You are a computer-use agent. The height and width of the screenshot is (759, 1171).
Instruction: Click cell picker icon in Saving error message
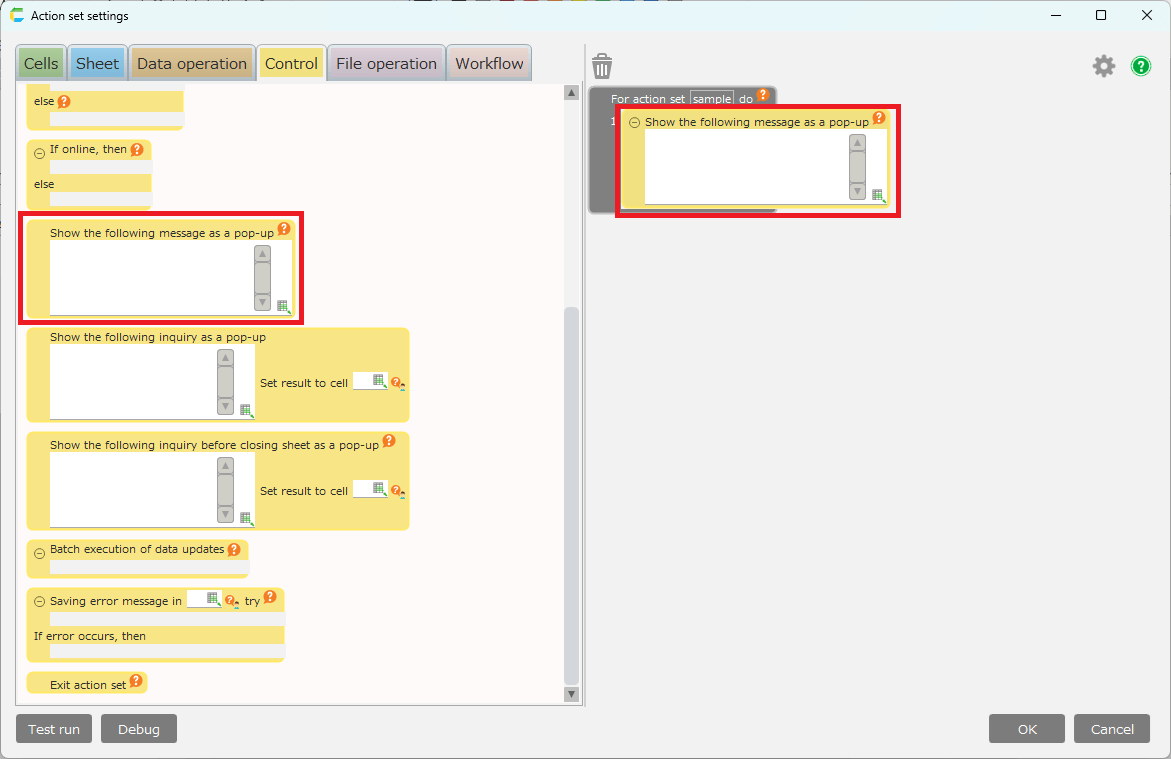pyautogui.click(x=213, y=599)
